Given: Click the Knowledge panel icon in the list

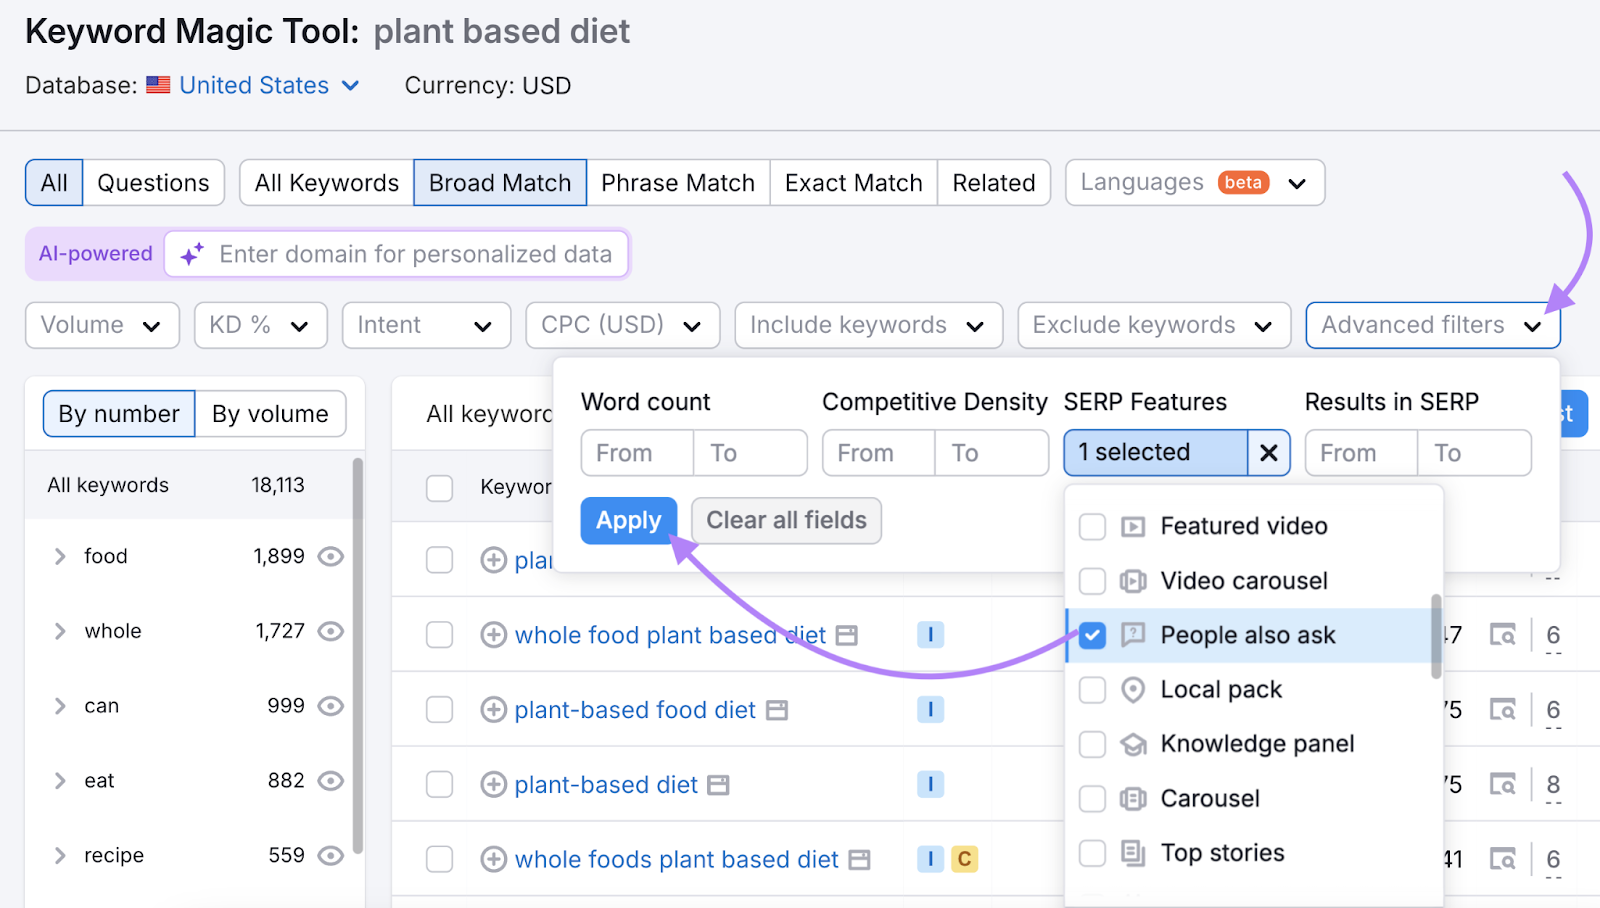Looking at the screenshot, I should tap(1131, 743).
